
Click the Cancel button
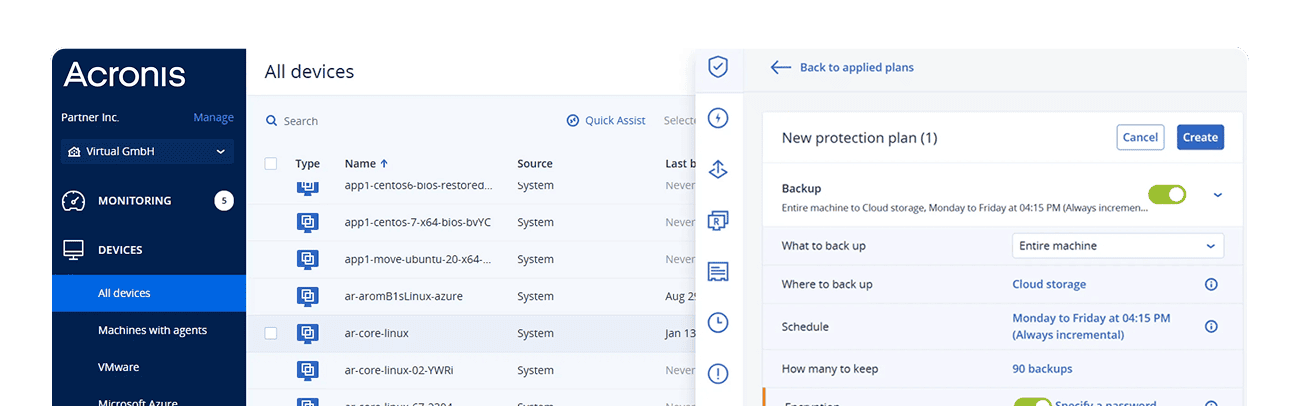click(1140, 137)
